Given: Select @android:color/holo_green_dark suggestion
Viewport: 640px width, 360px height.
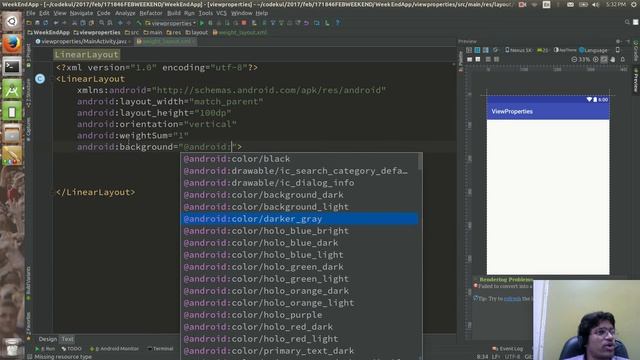Looking at the screenshot, I should (x=299, y=267).
